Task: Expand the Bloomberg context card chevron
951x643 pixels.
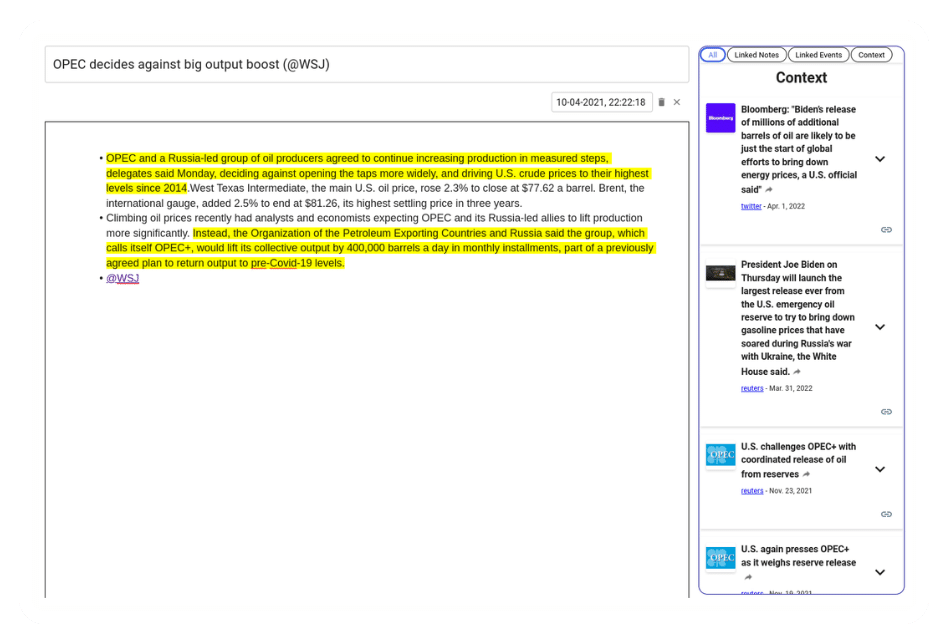Action: tap(880, 159)
